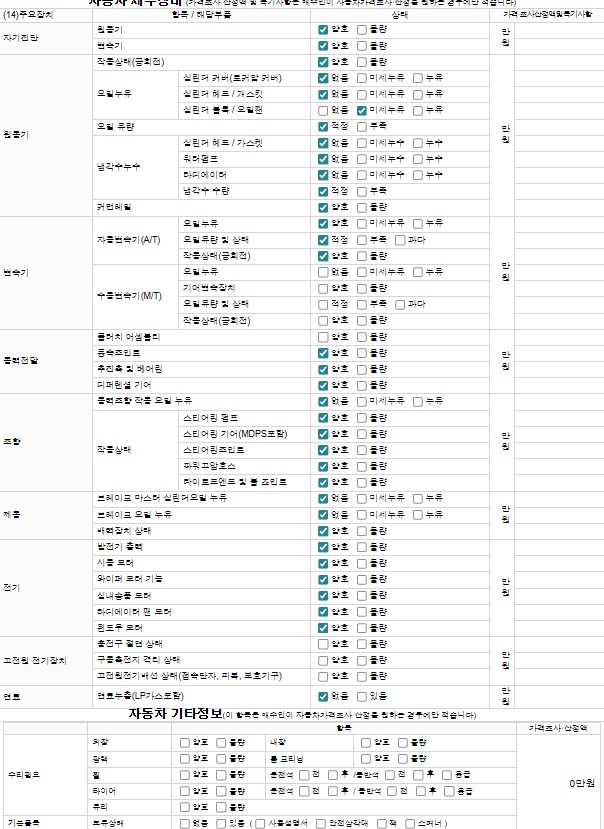Tick 불량 for 배력장치 상태
Image resolution: width=604 pixels, height=829 pixels.
tap(362, 531)
